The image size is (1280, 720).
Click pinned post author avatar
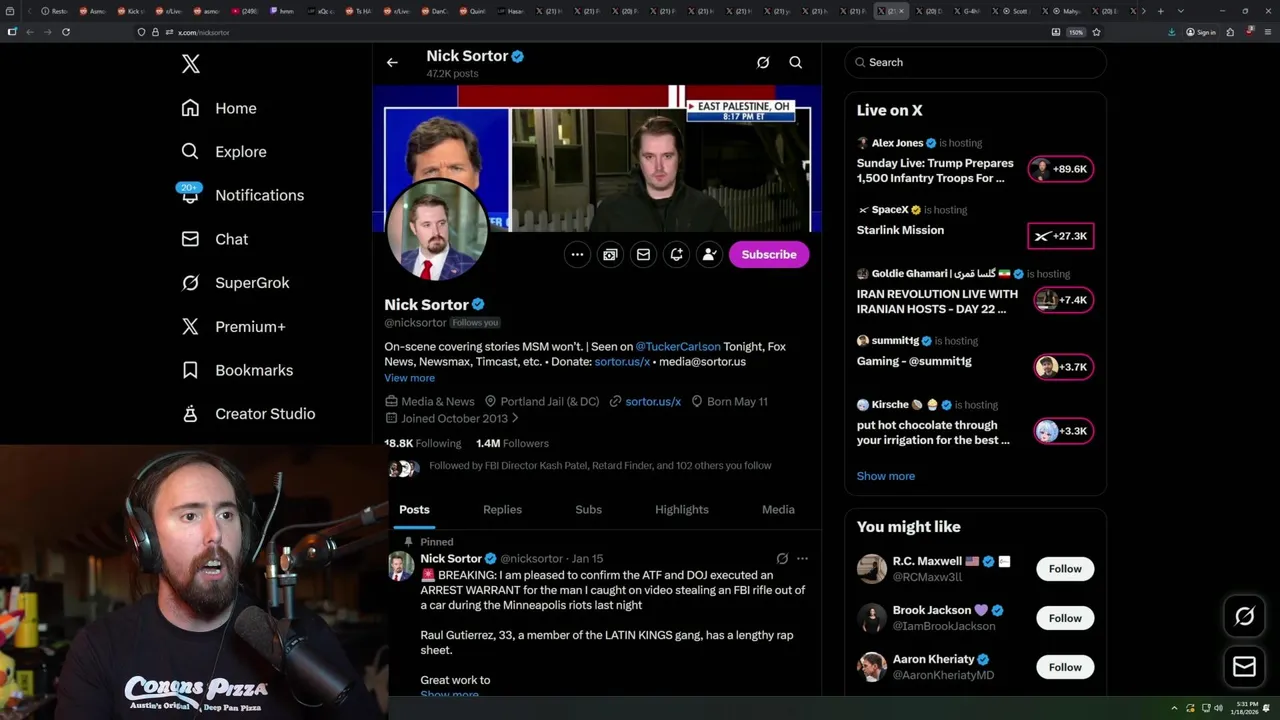pos(401,566)
